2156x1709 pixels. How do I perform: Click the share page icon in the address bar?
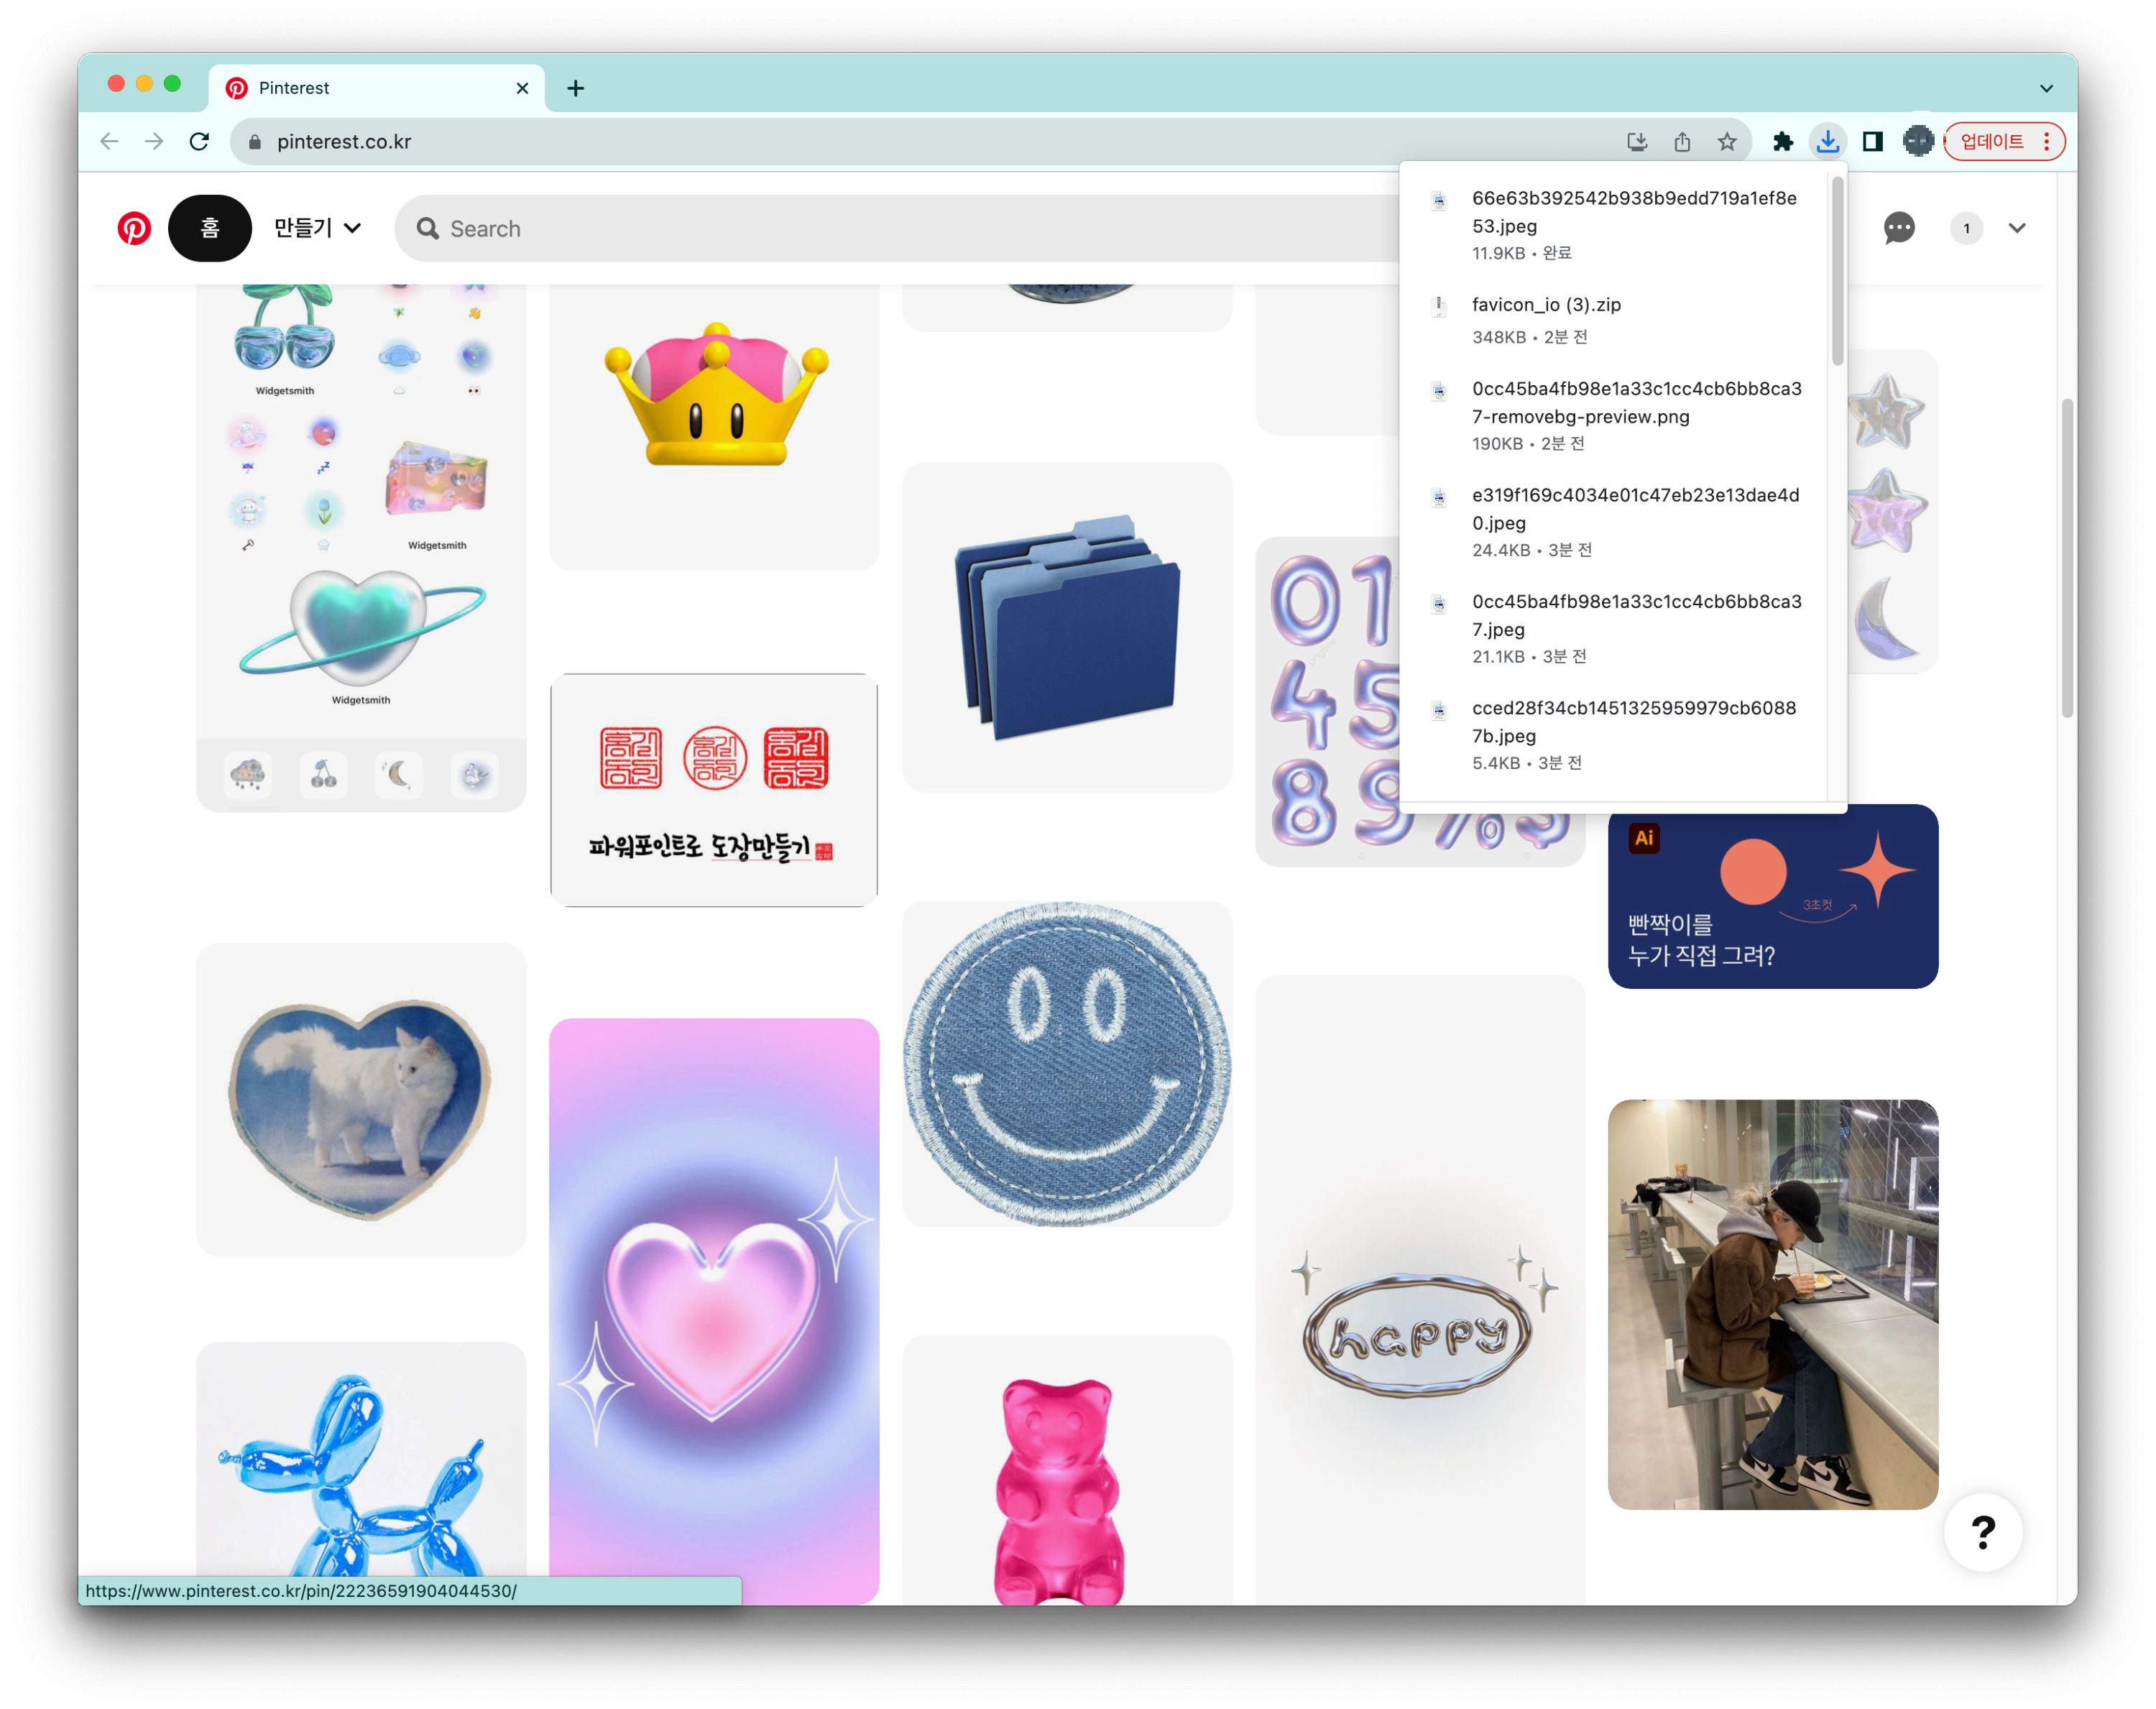pos(1682,141)
